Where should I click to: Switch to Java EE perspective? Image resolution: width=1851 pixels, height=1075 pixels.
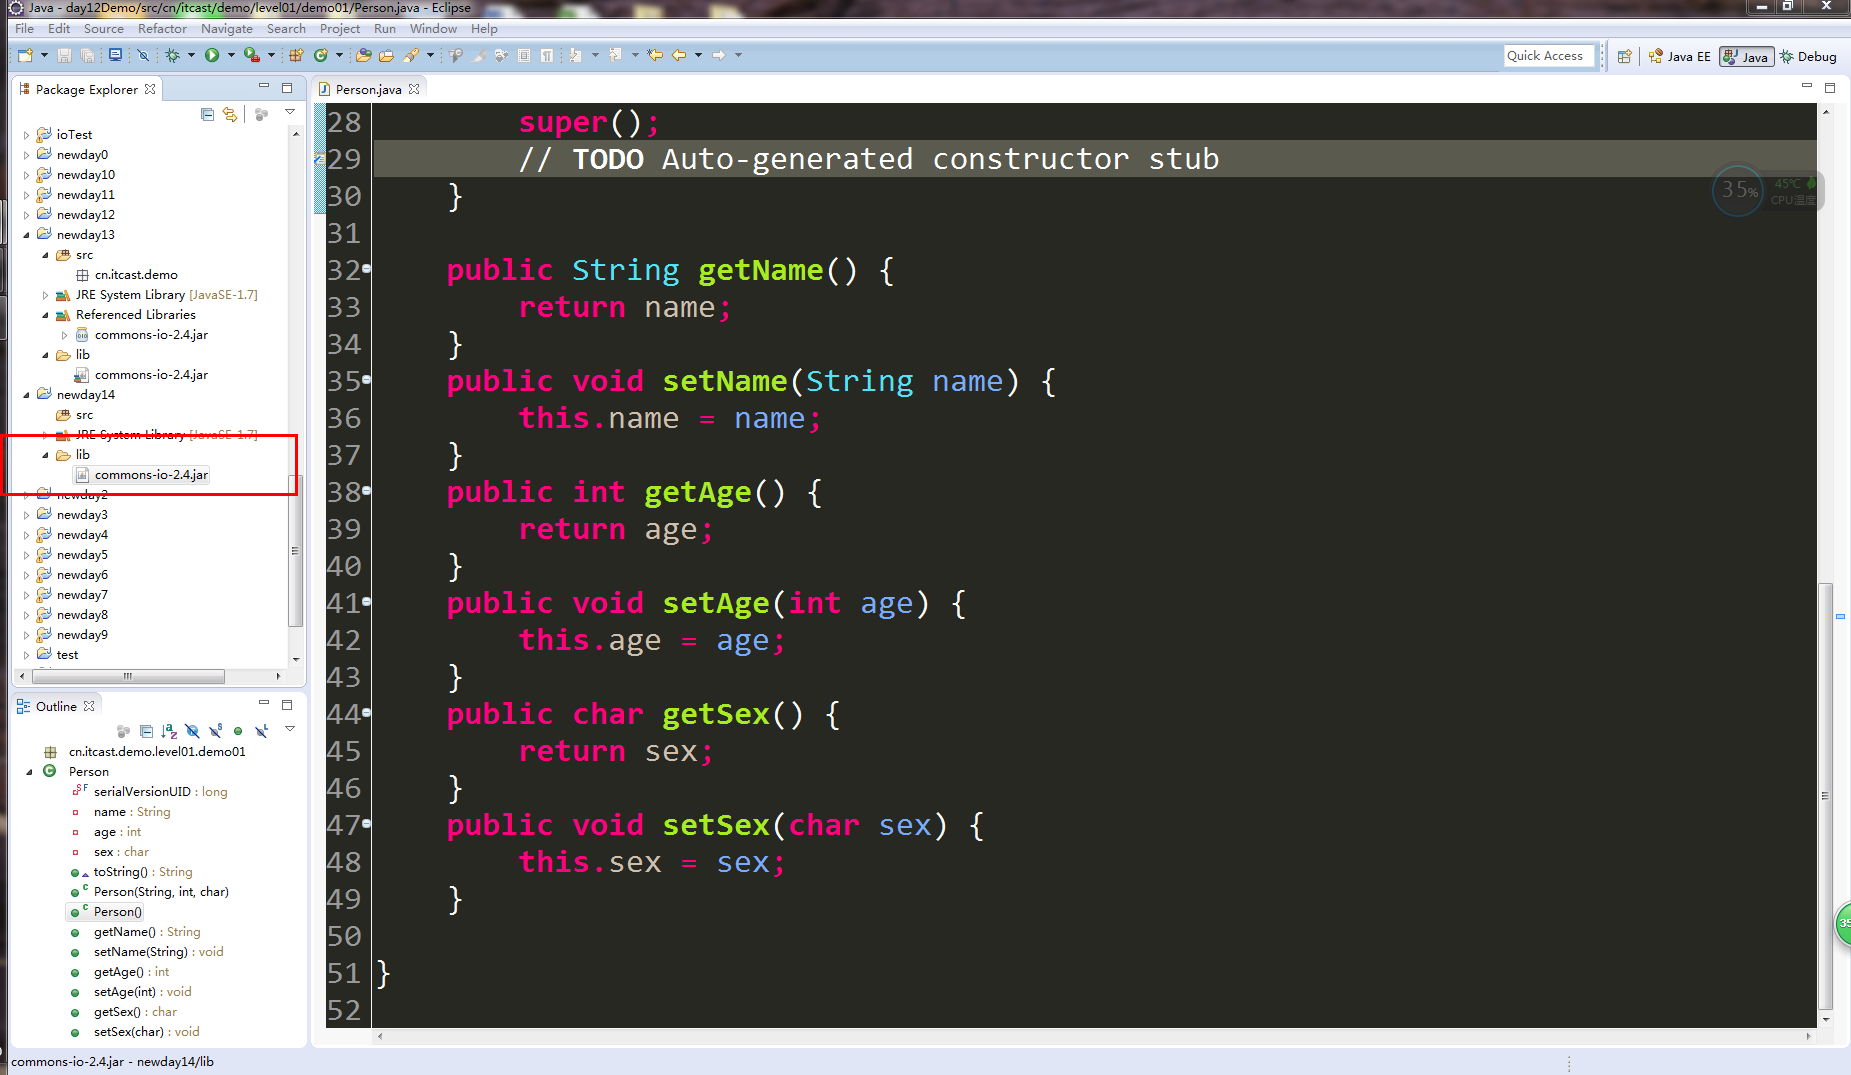1680,56
